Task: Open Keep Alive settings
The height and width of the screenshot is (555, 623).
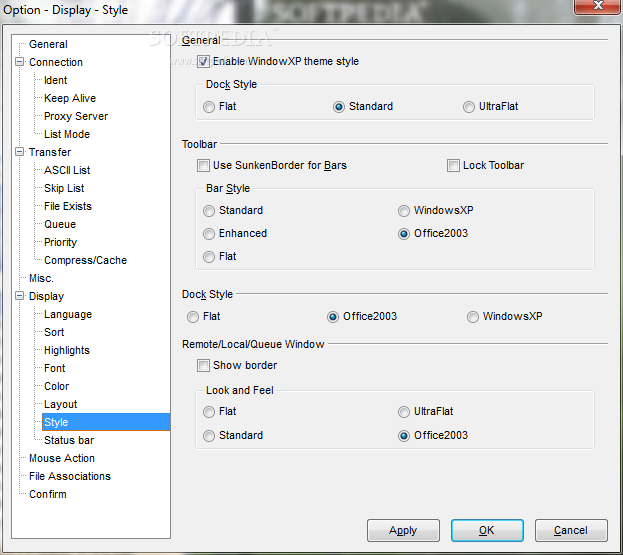Action: (70, 98)
